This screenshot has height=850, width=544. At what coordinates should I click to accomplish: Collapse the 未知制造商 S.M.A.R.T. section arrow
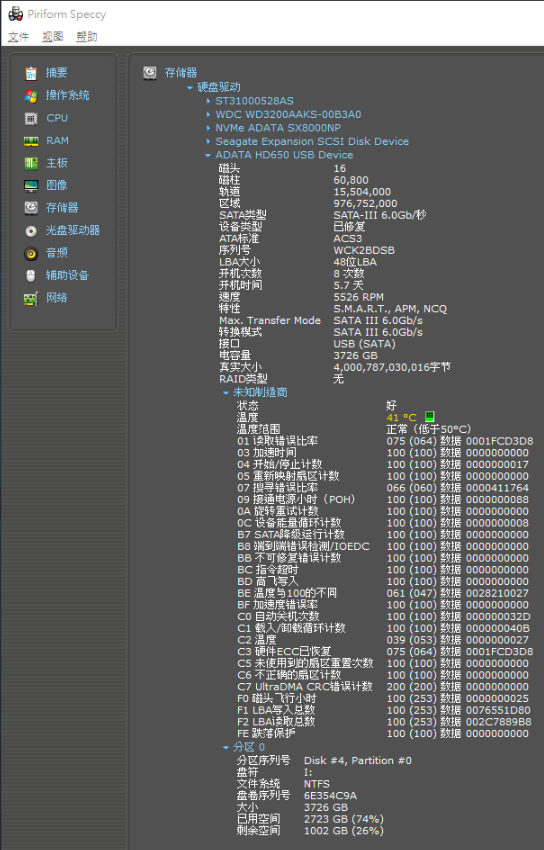[226, 392]
